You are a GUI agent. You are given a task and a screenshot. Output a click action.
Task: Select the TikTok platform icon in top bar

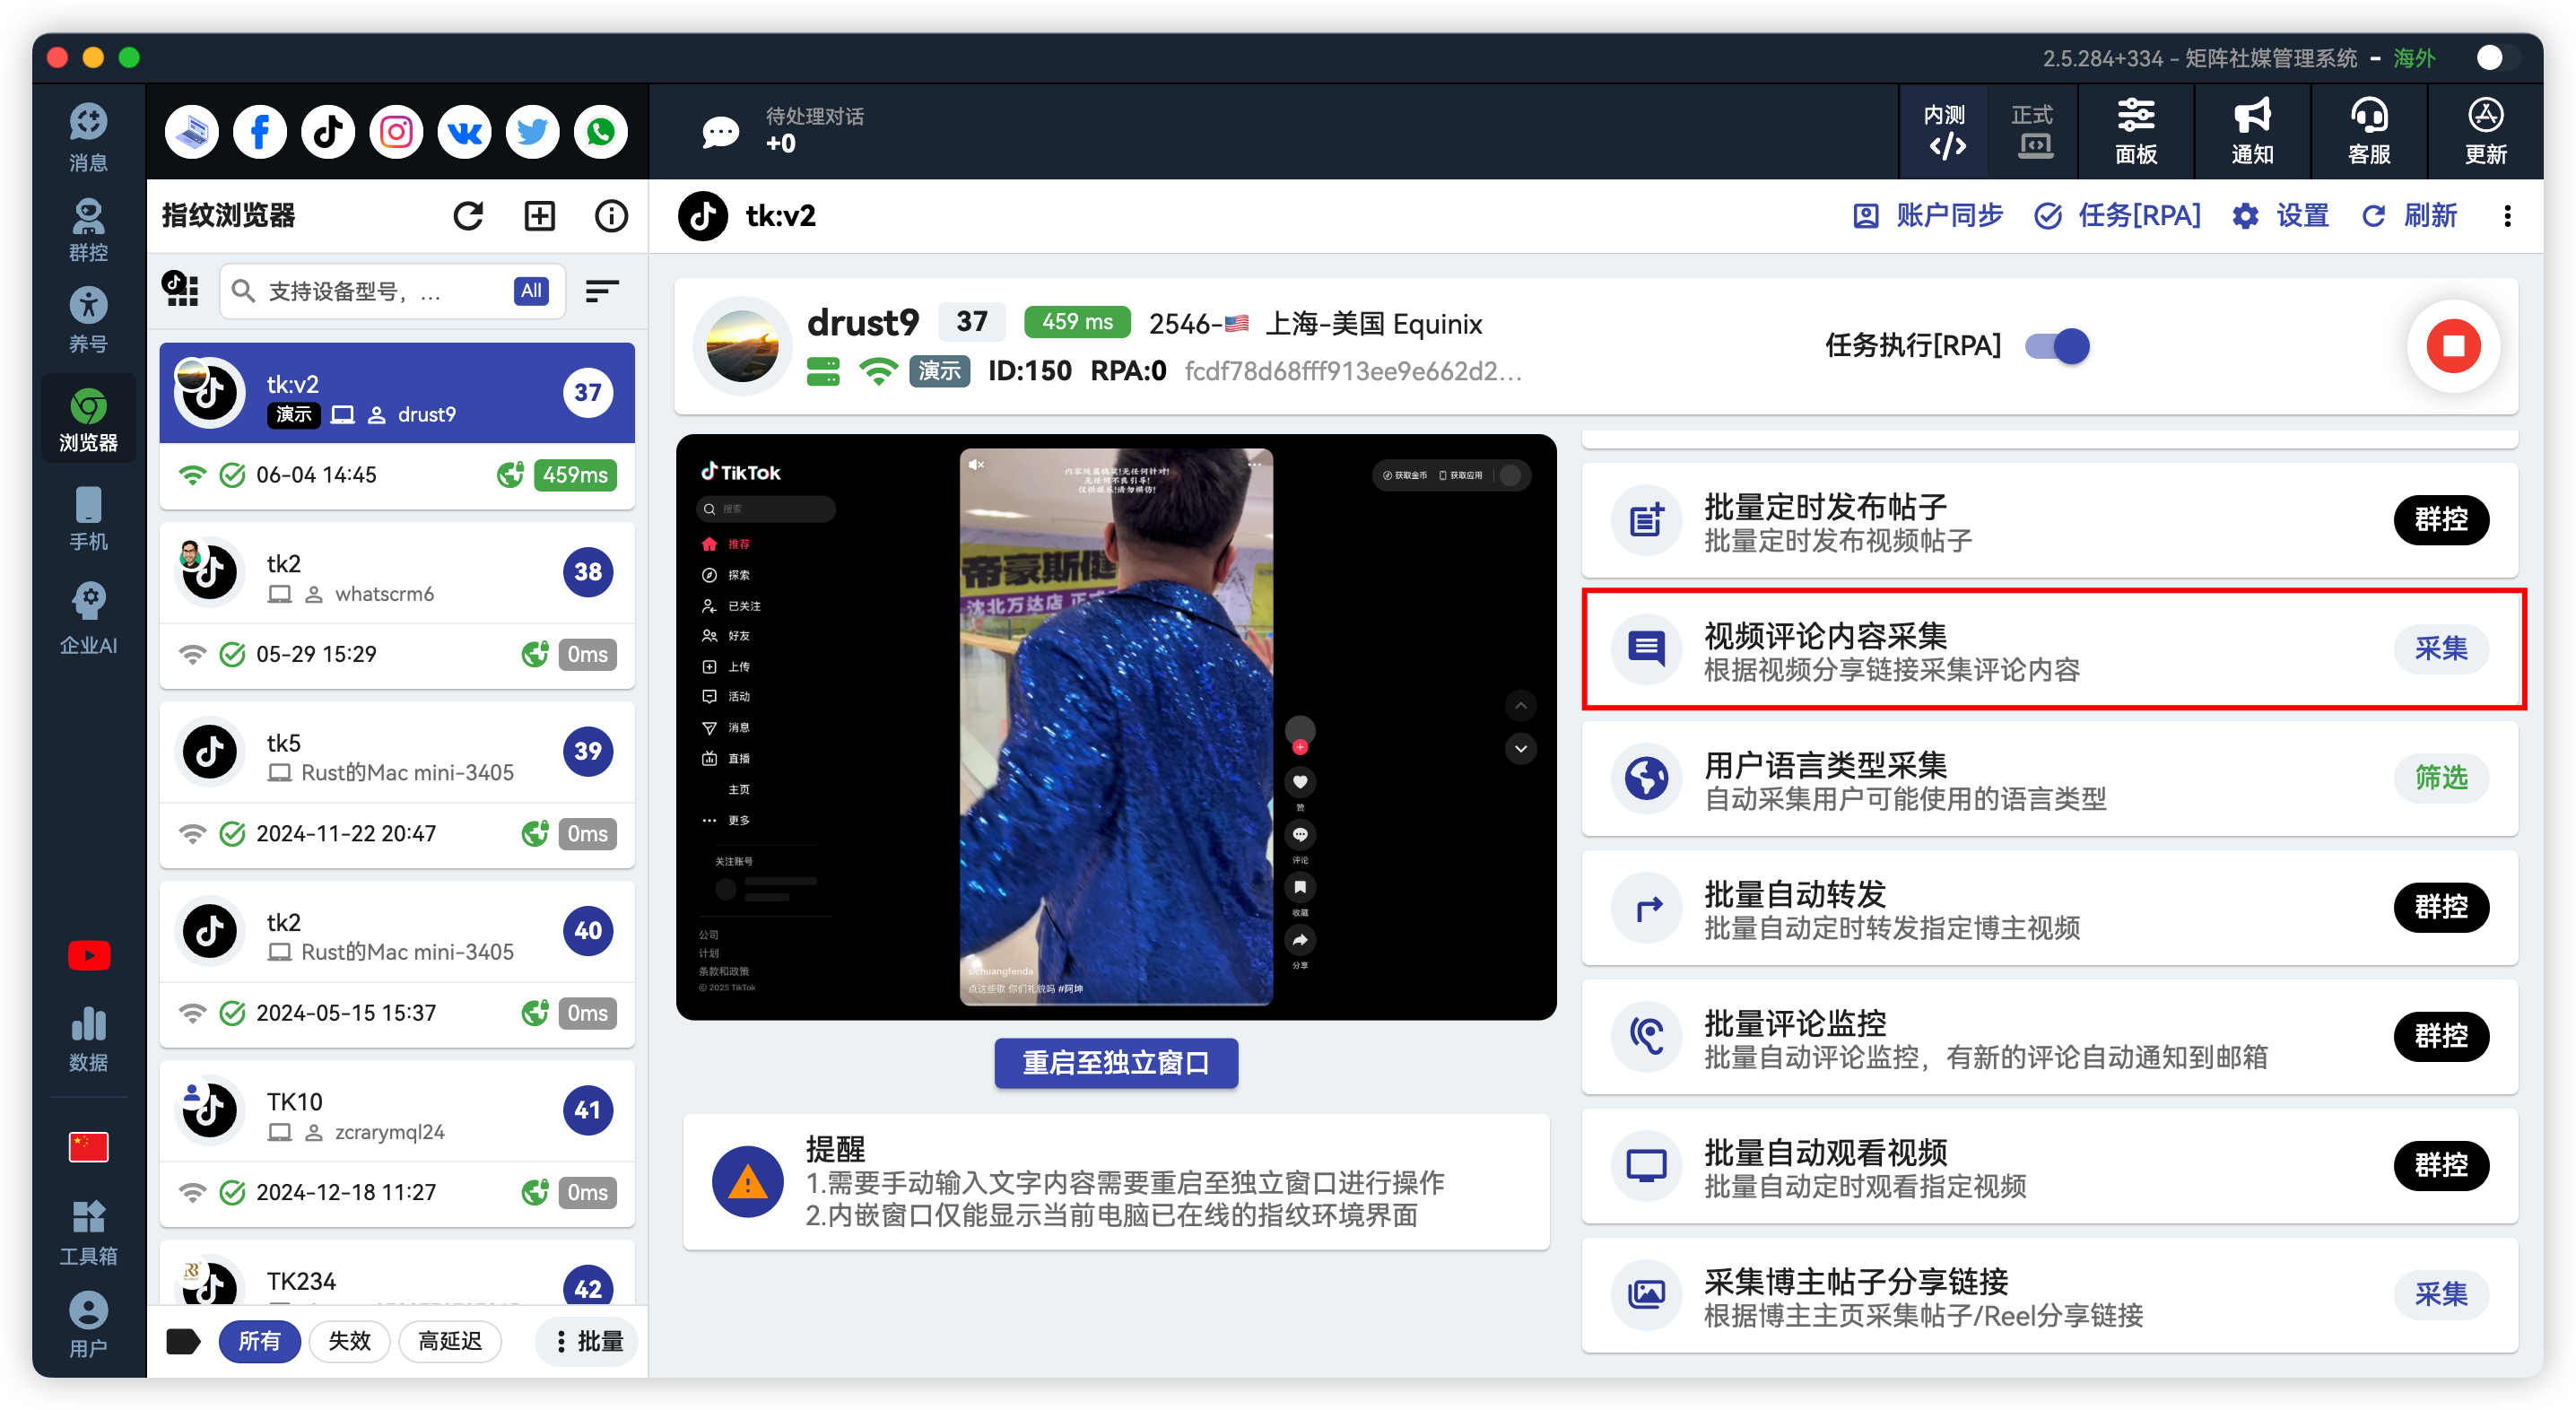click(x=328, y=132)
